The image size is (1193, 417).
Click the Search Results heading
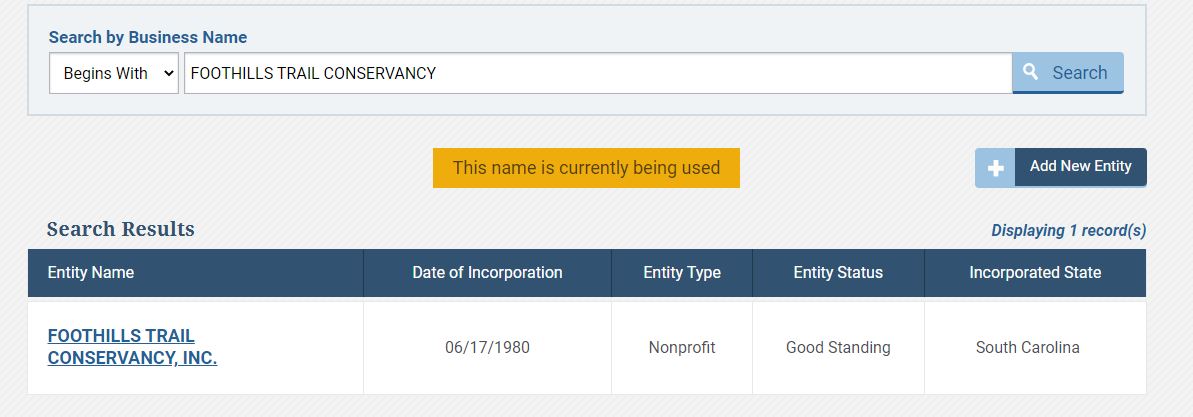120,229
